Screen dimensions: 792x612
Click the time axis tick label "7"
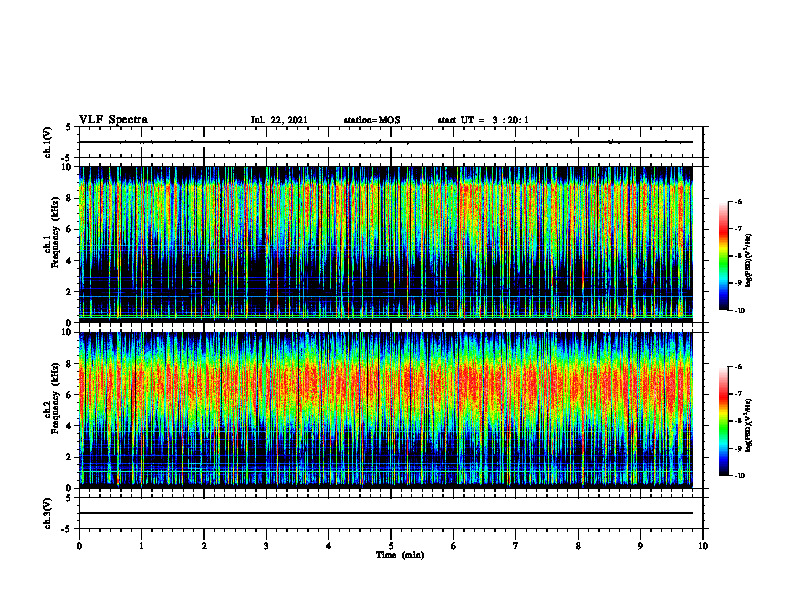(x=516, y=546)
